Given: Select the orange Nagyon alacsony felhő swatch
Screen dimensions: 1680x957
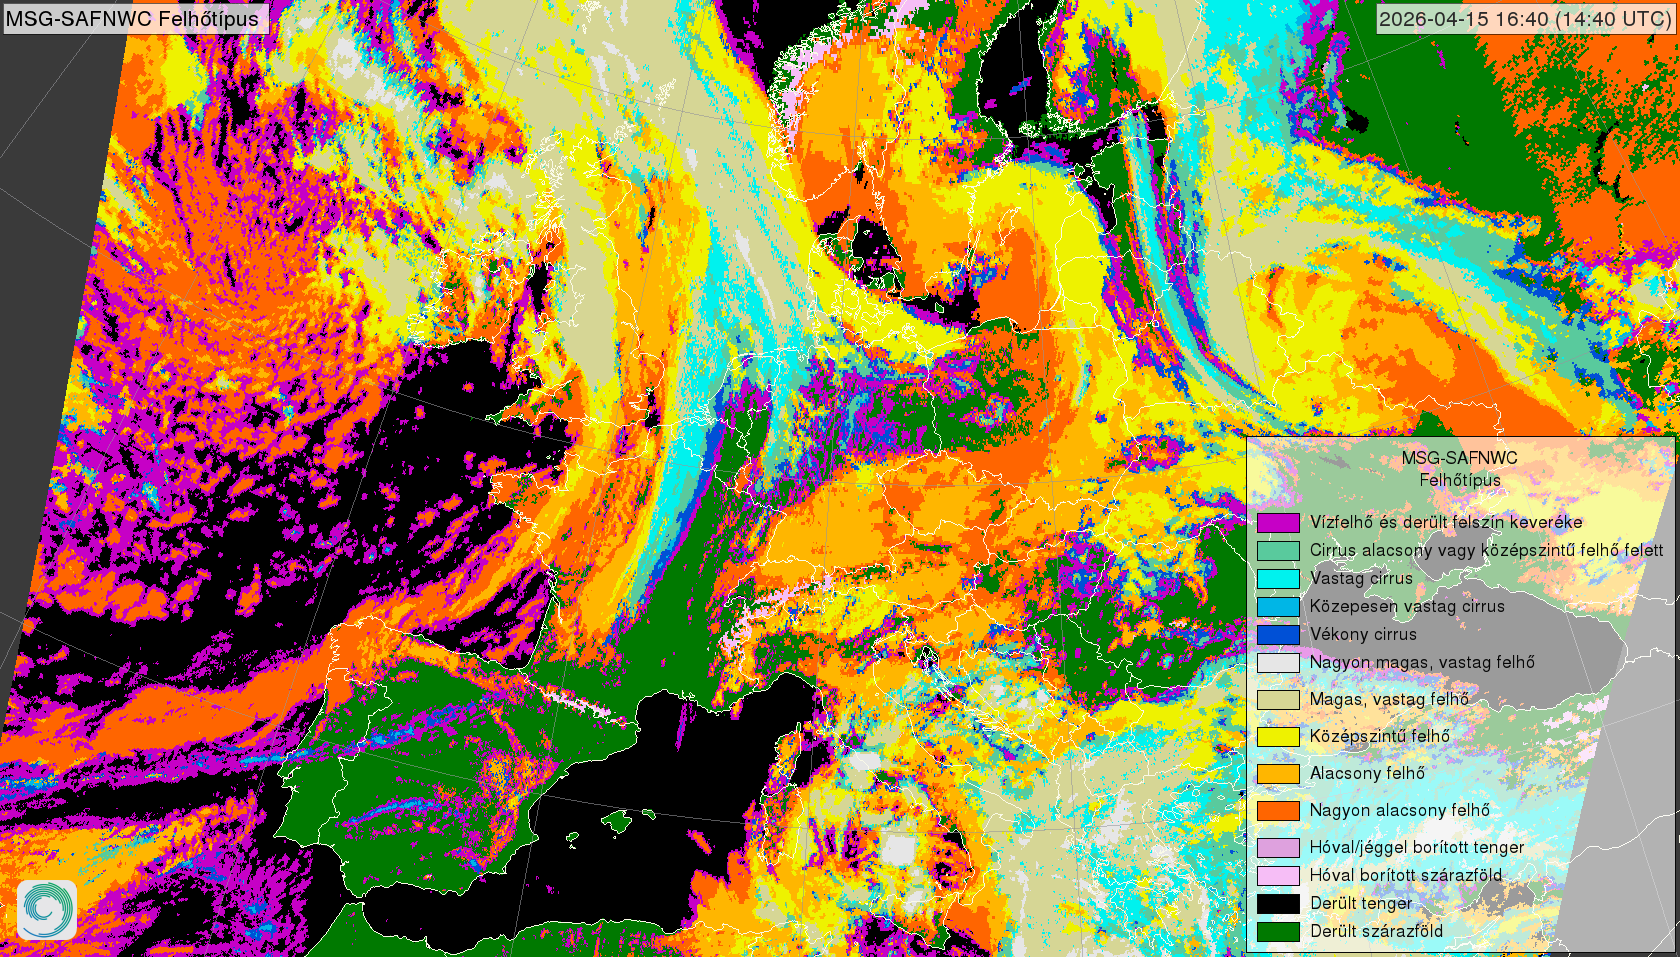Looking at the screenshot, I should (x=1278, y=811).
